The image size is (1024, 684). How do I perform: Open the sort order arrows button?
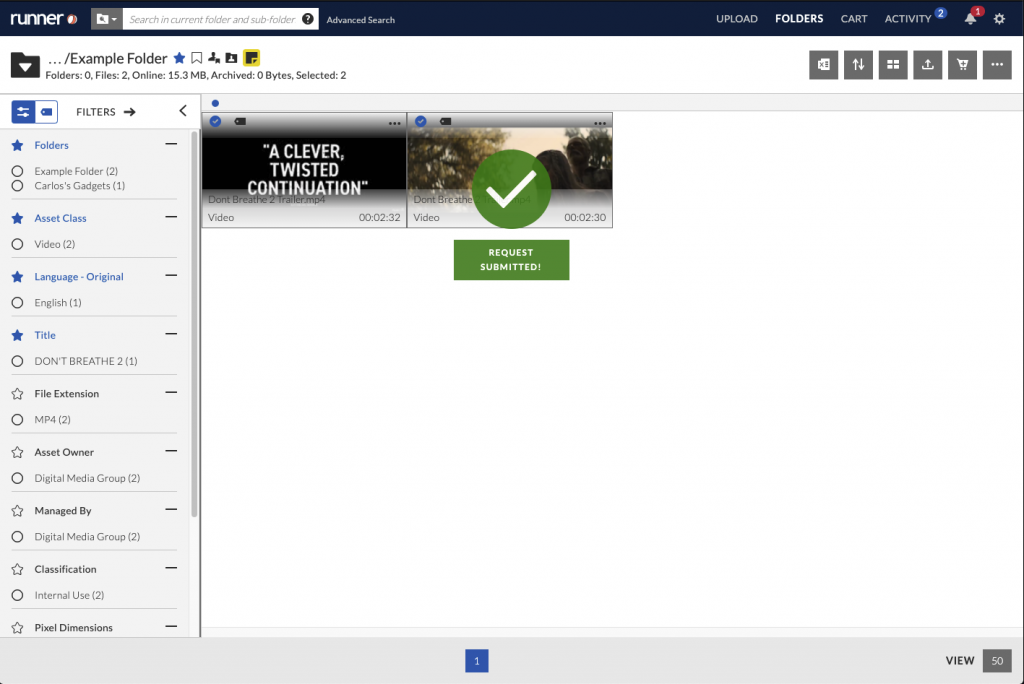(x=858, y=65)
